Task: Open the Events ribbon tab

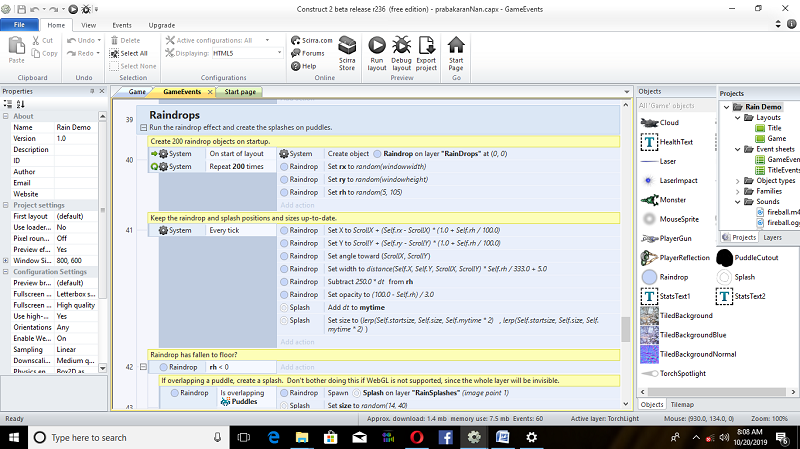Action: click(121, 24)
